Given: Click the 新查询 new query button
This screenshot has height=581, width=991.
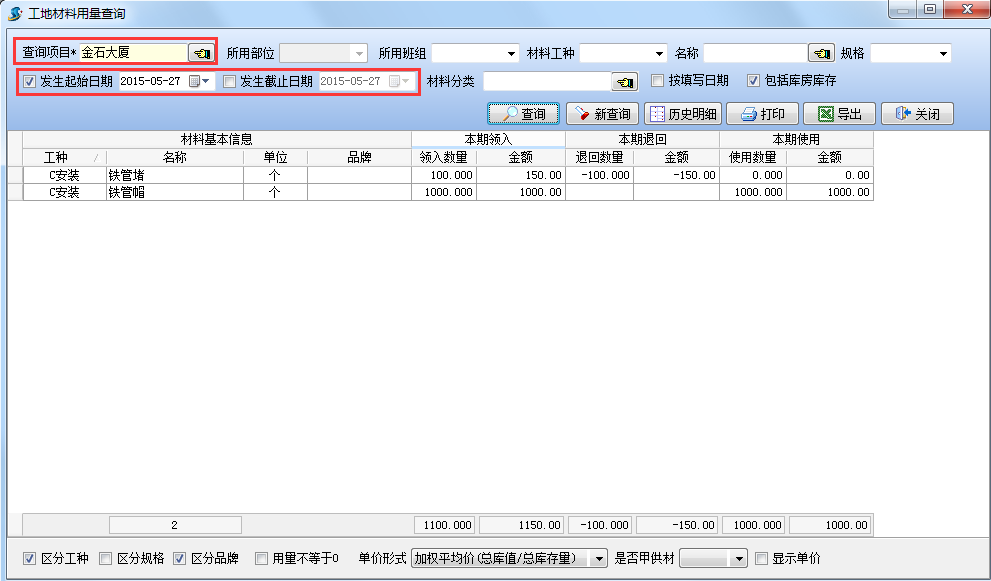Looking at the screenshot, I should click(603, 114).
